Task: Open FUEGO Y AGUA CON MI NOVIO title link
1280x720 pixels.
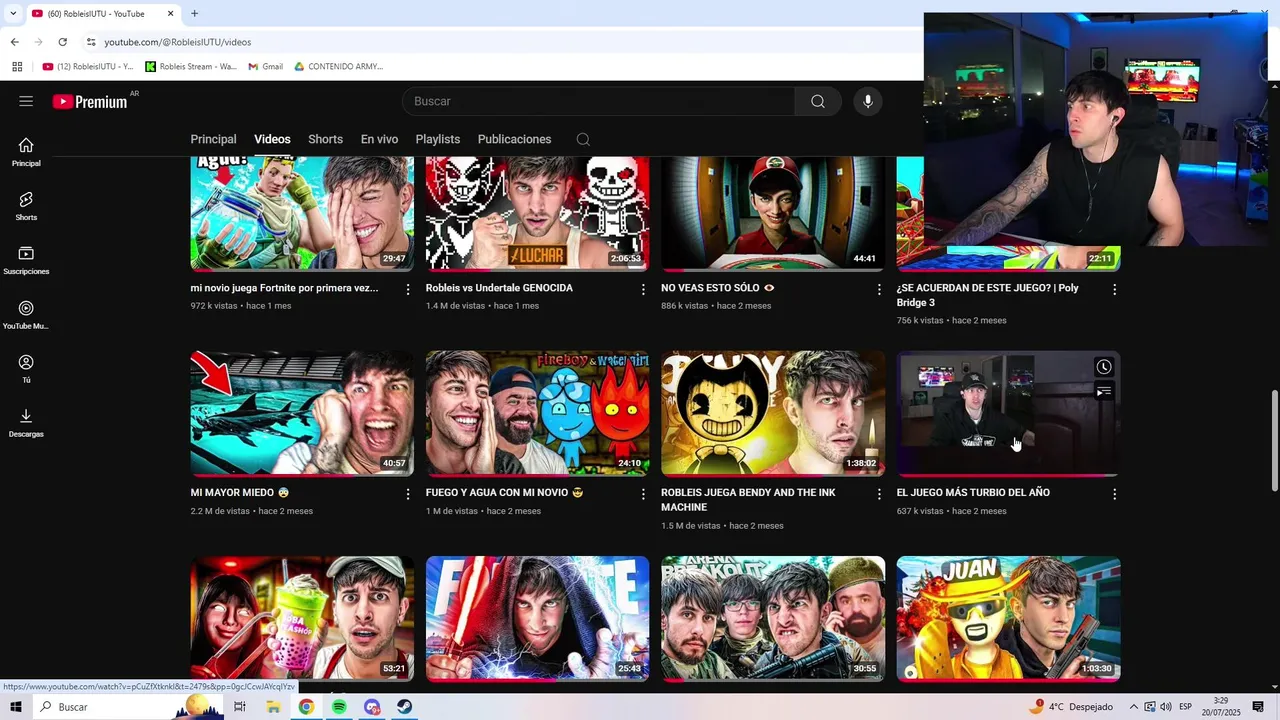Action: coord(504,493)
